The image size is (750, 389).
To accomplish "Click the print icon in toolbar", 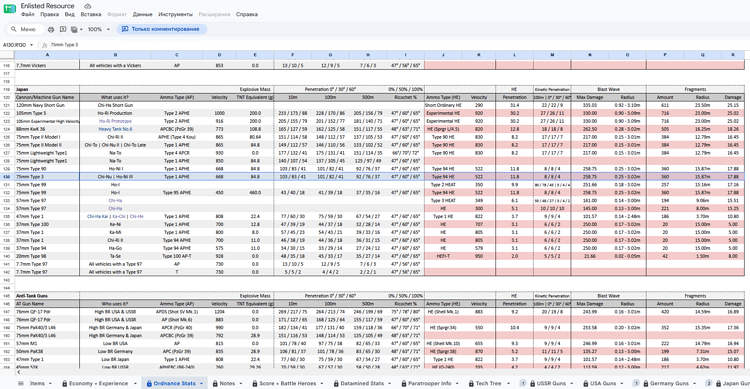I will click(51, 29).
